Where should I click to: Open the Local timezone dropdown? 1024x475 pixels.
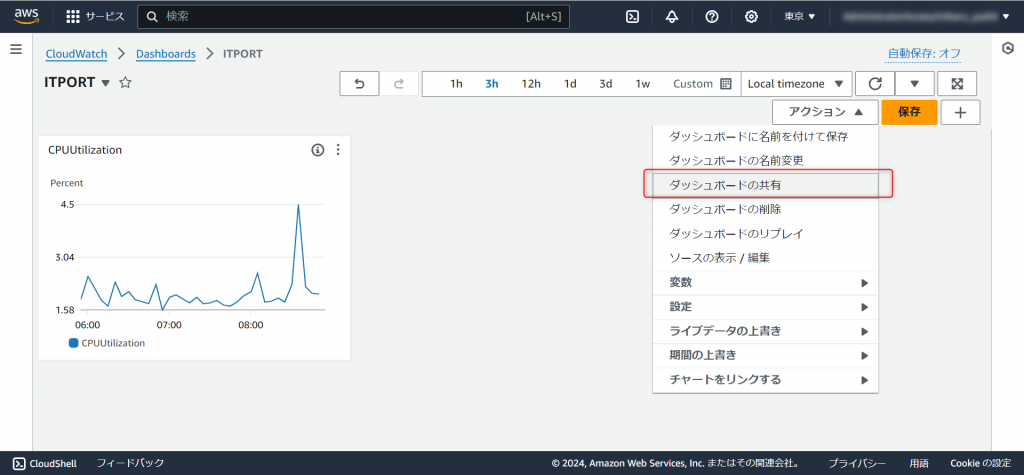[x=796, y=84]
